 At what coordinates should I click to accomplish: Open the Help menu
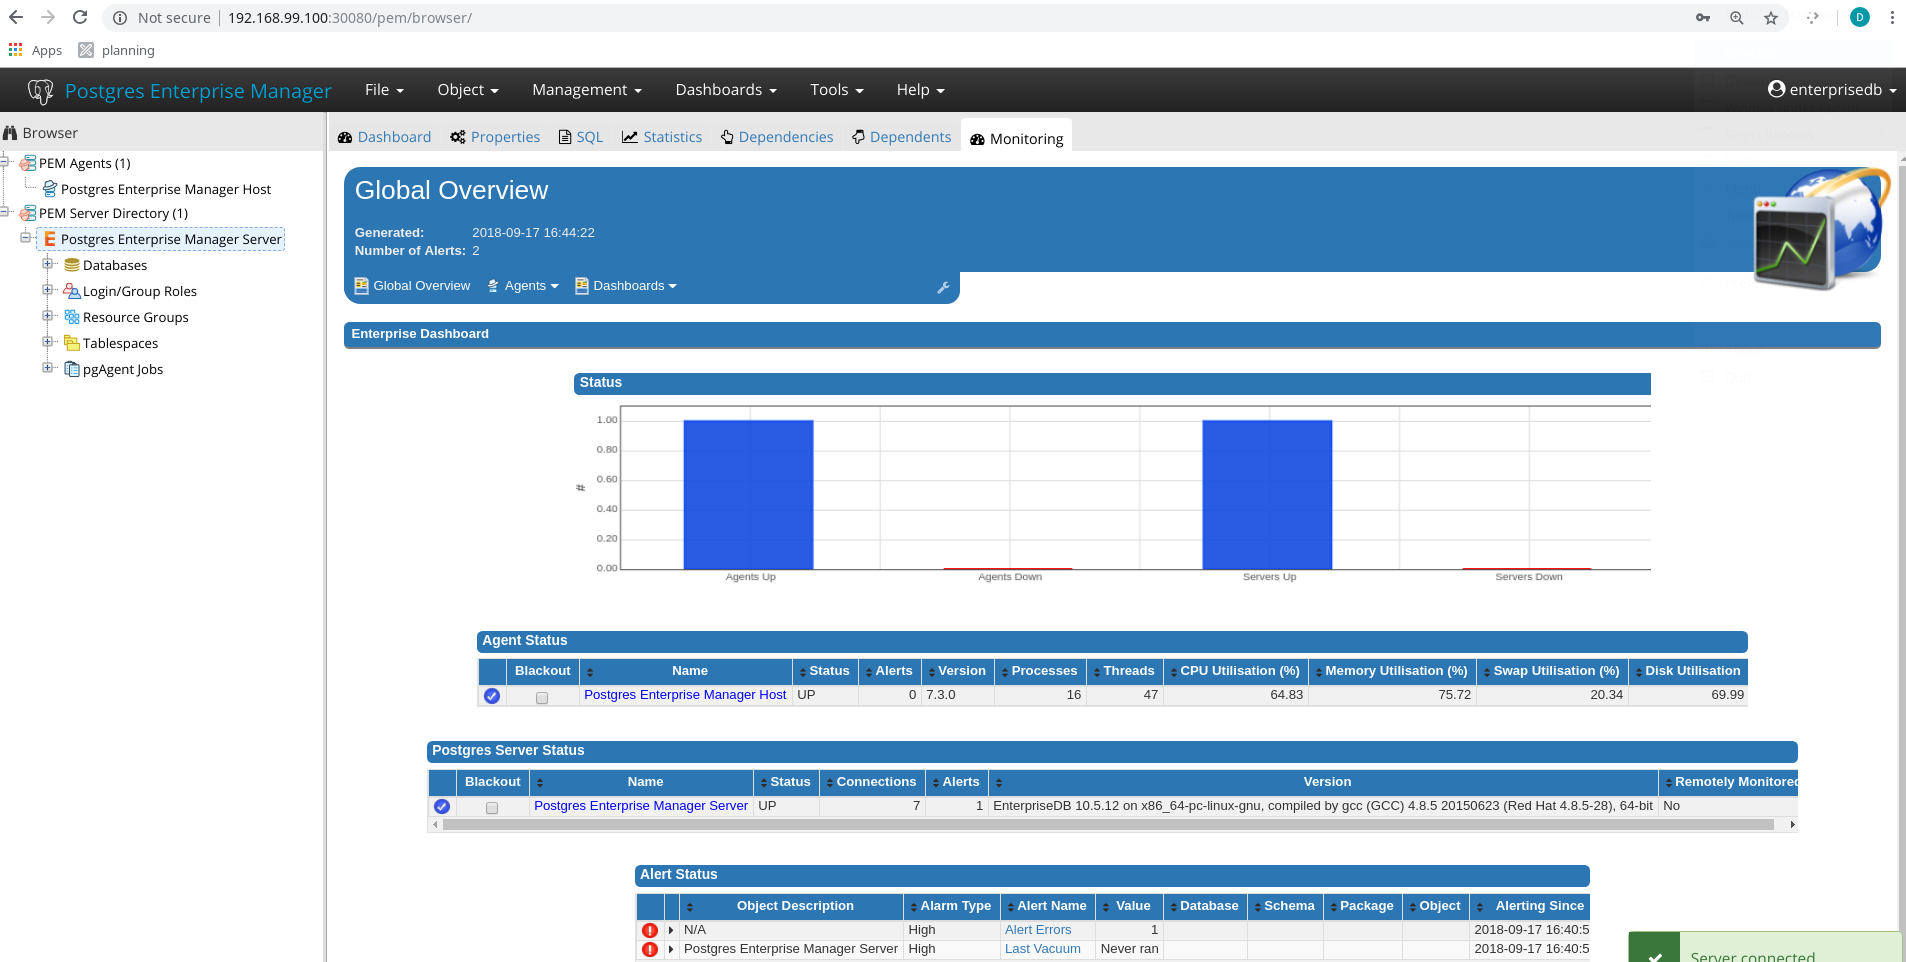click(920, 90)
